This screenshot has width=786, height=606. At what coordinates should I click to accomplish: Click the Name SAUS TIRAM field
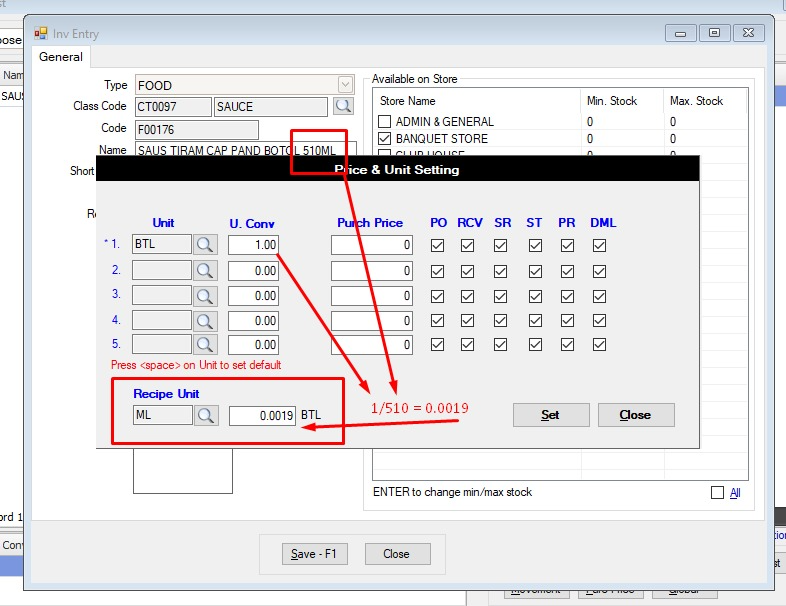click(246, 149)
